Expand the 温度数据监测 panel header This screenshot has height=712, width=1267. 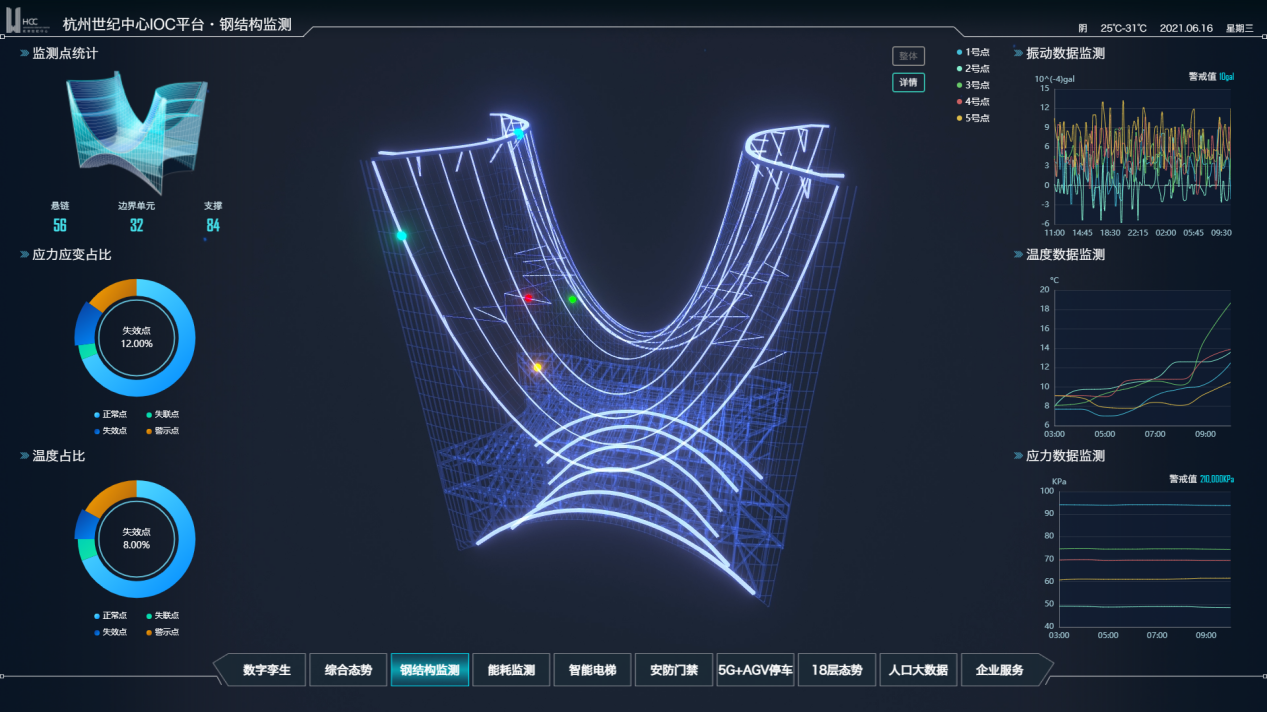pos(1065,255)
